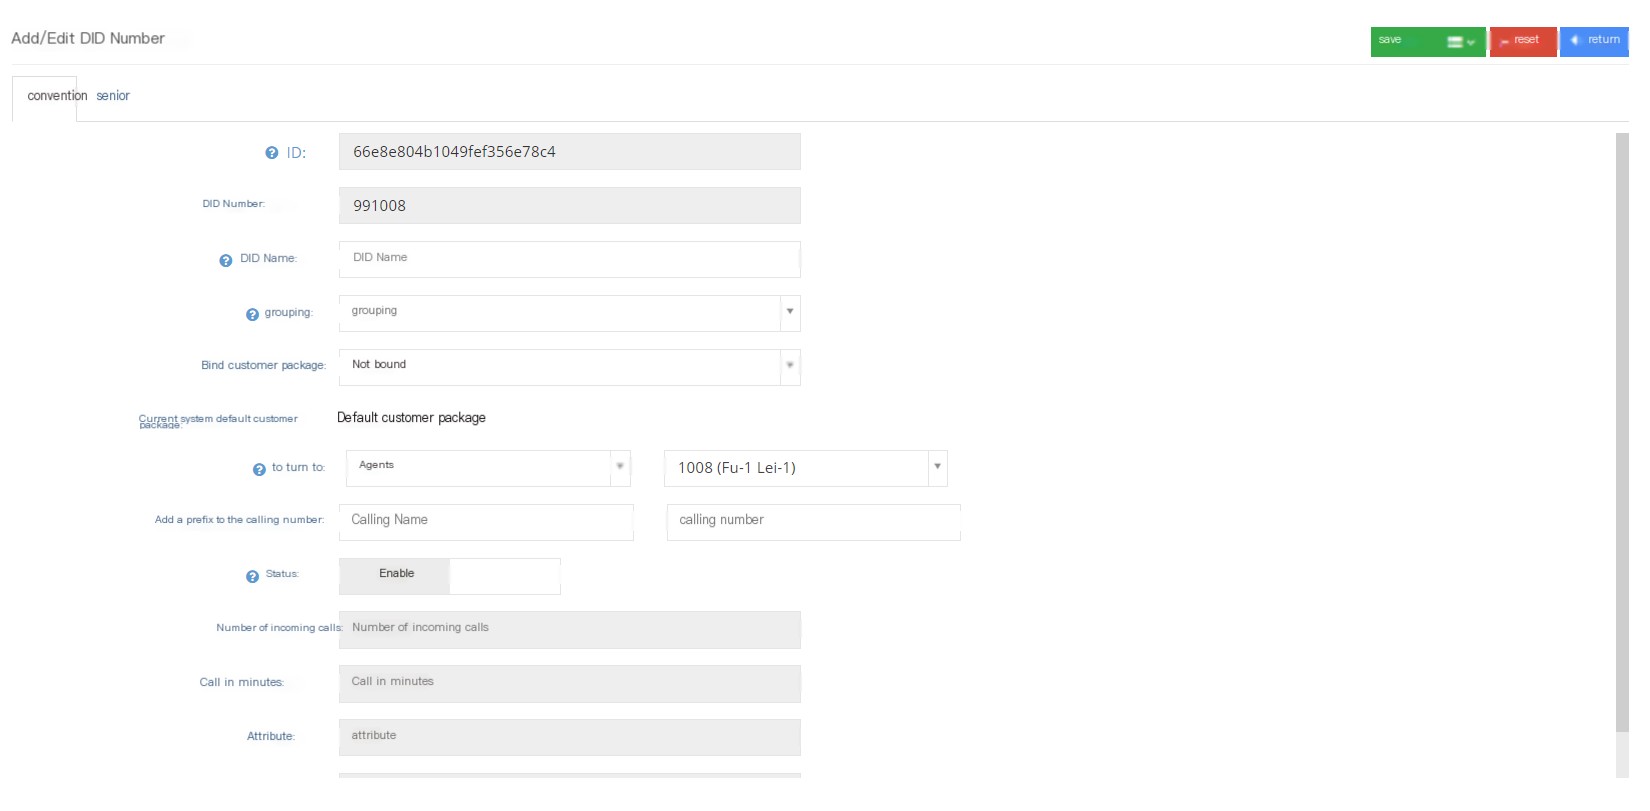Click the vertical scrollbar on the right
The height and width of the screenshot is (811, 1650).
[x=1622, y=432]
